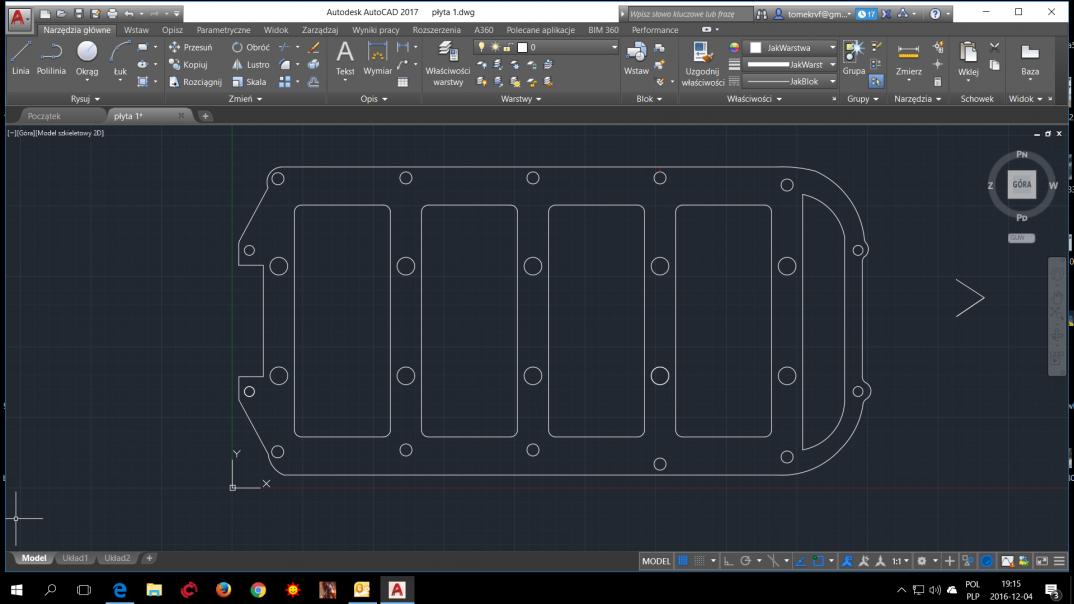Toggle snap mode in the status bar
The height and width of the screenshot is (604, 1074).
[700, 561]
